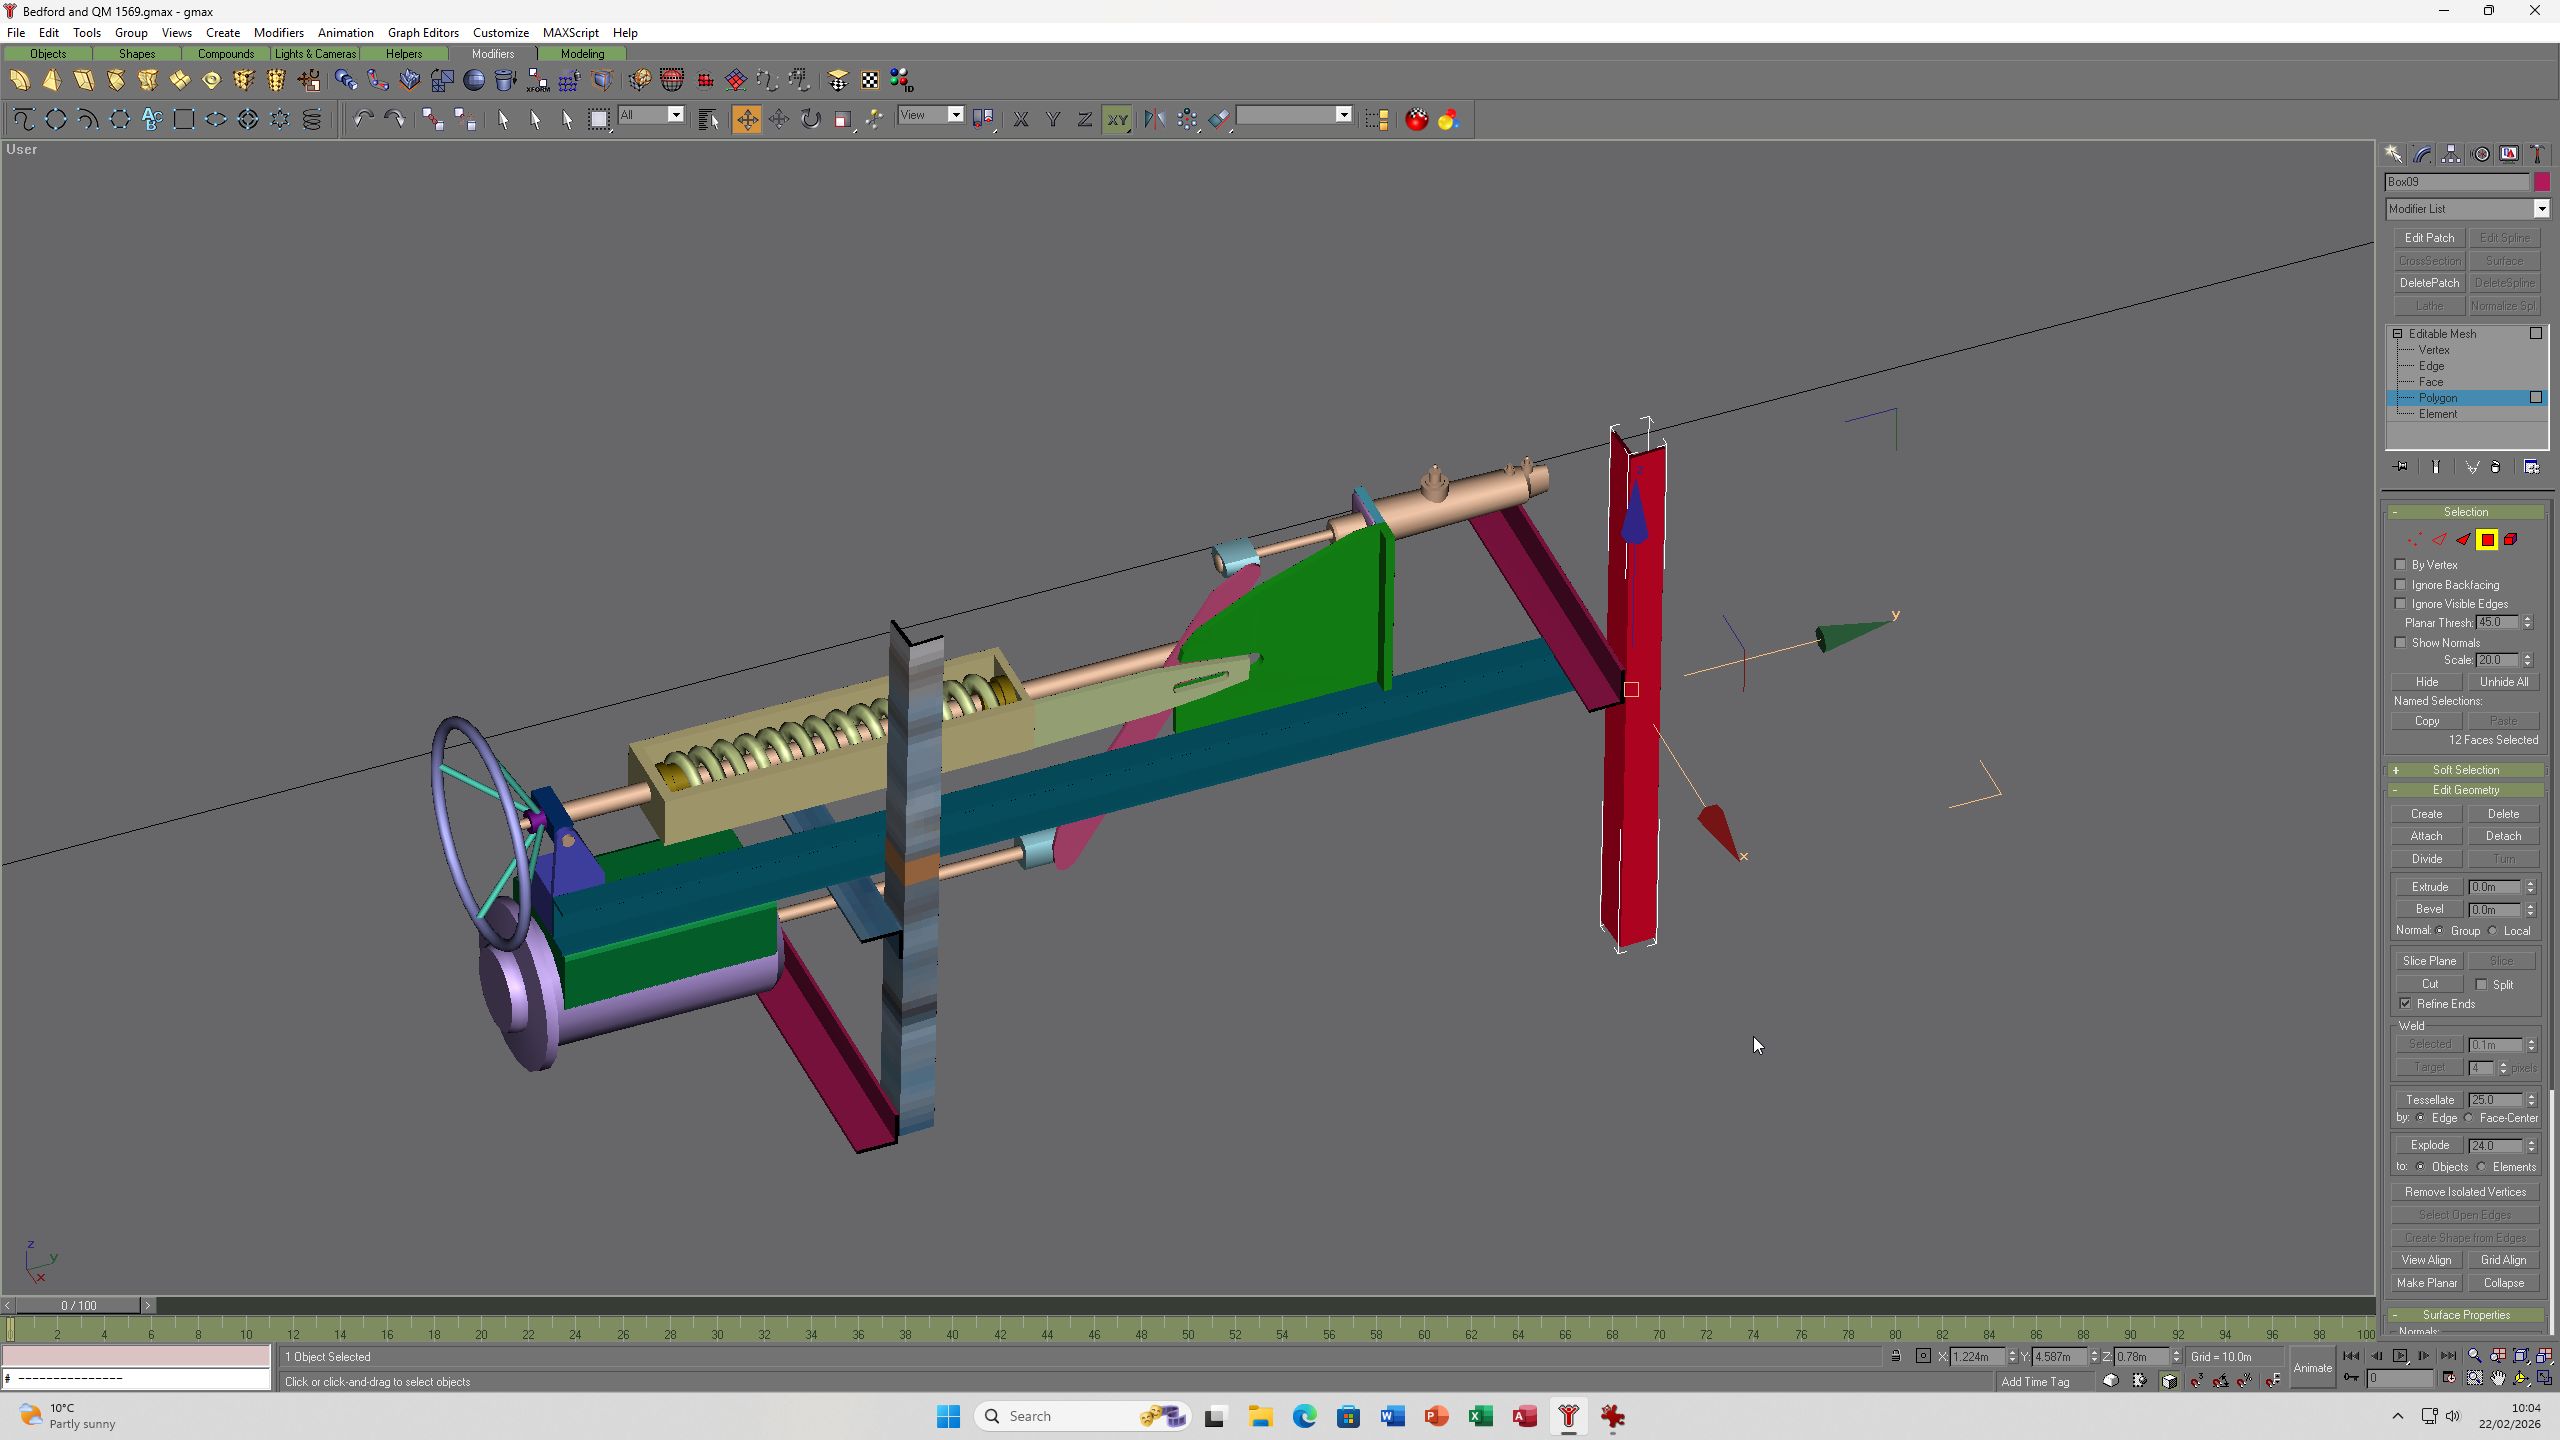Select the Move tool in toolbar

(746, 119)
